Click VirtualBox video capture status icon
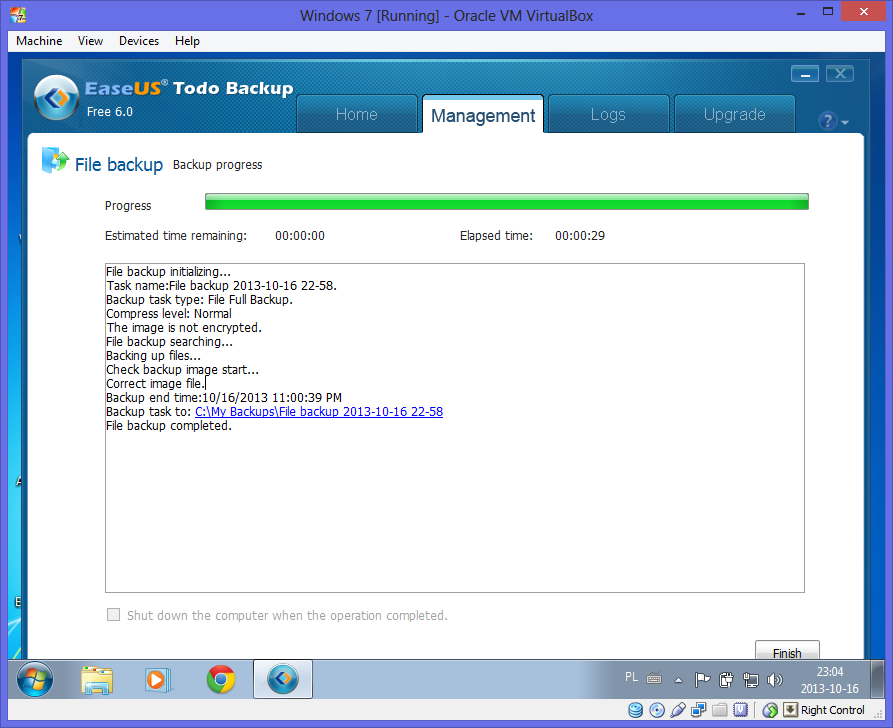This screenshot has width=893, height=728. point(740,710)
